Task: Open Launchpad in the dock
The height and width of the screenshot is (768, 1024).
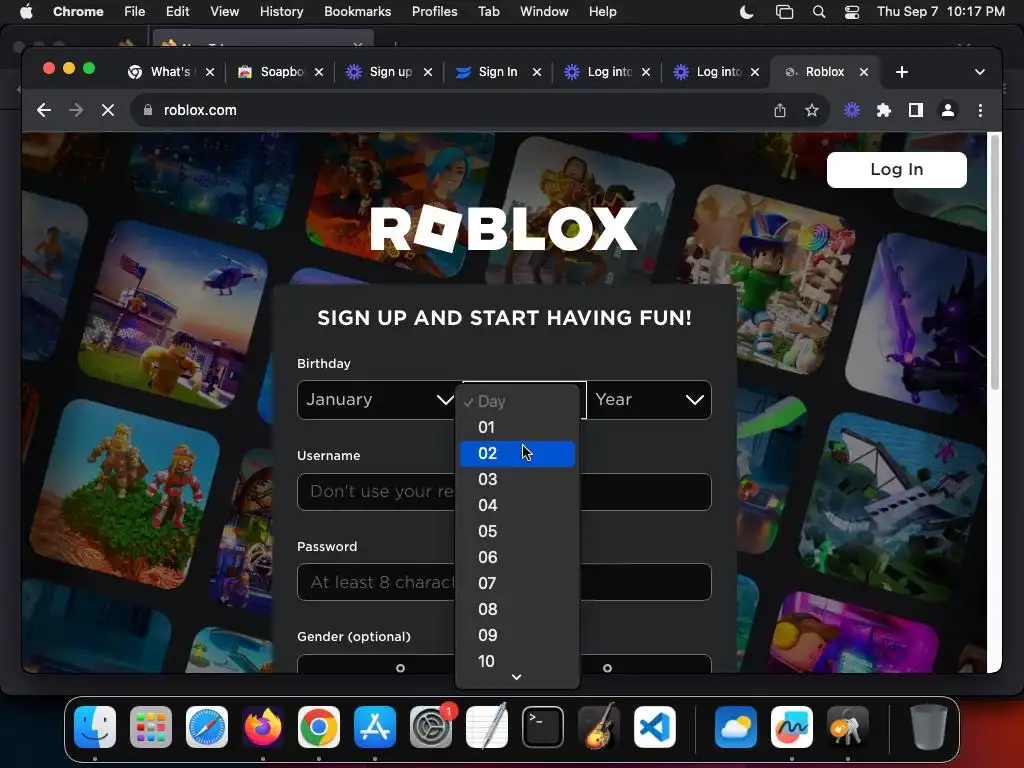Action: coord(151,727)
